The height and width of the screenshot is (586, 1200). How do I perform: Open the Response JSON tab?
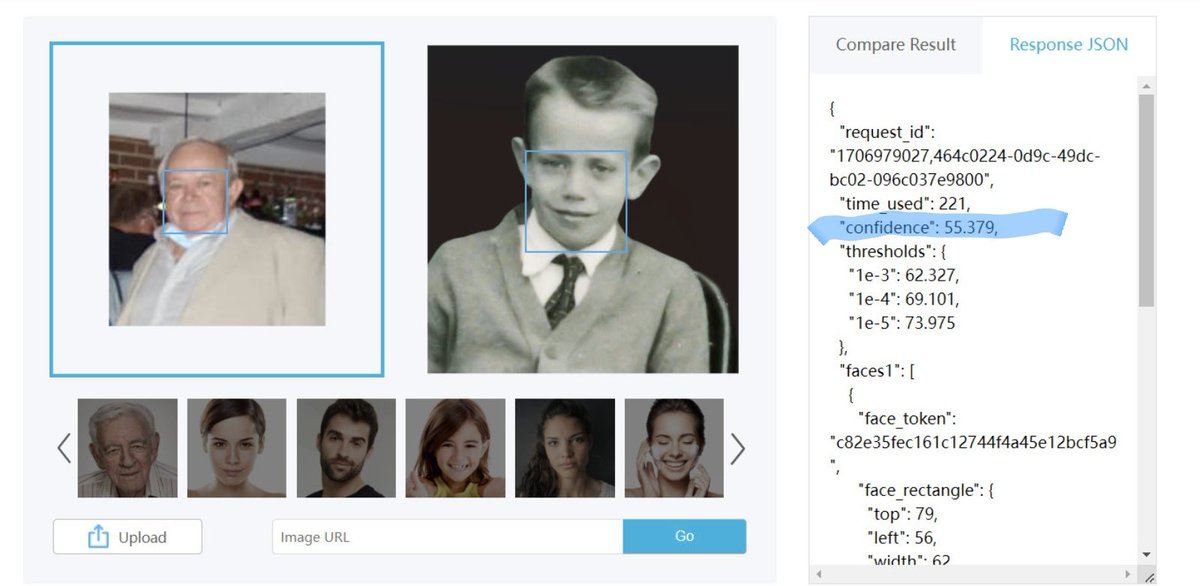(x=1068, y=45)
